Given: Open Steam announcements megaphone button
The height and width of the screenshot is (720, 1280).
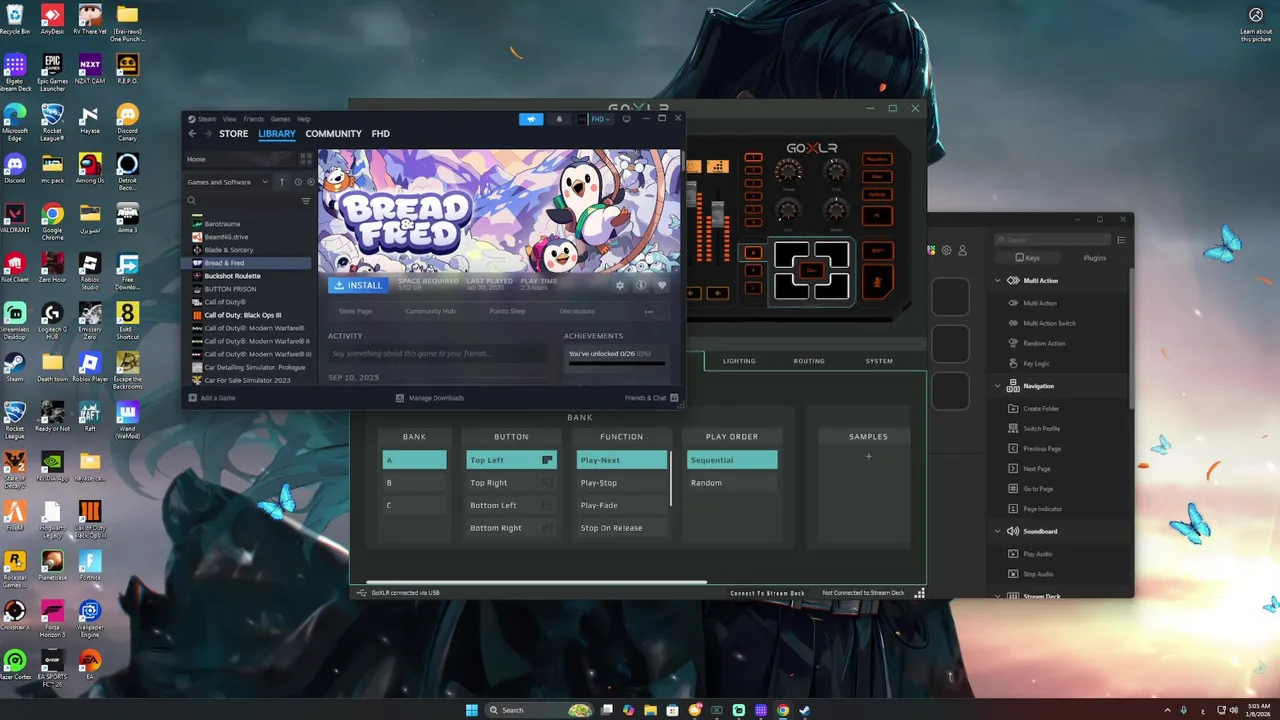Looking at the screenshot, I should coord(531,119).
